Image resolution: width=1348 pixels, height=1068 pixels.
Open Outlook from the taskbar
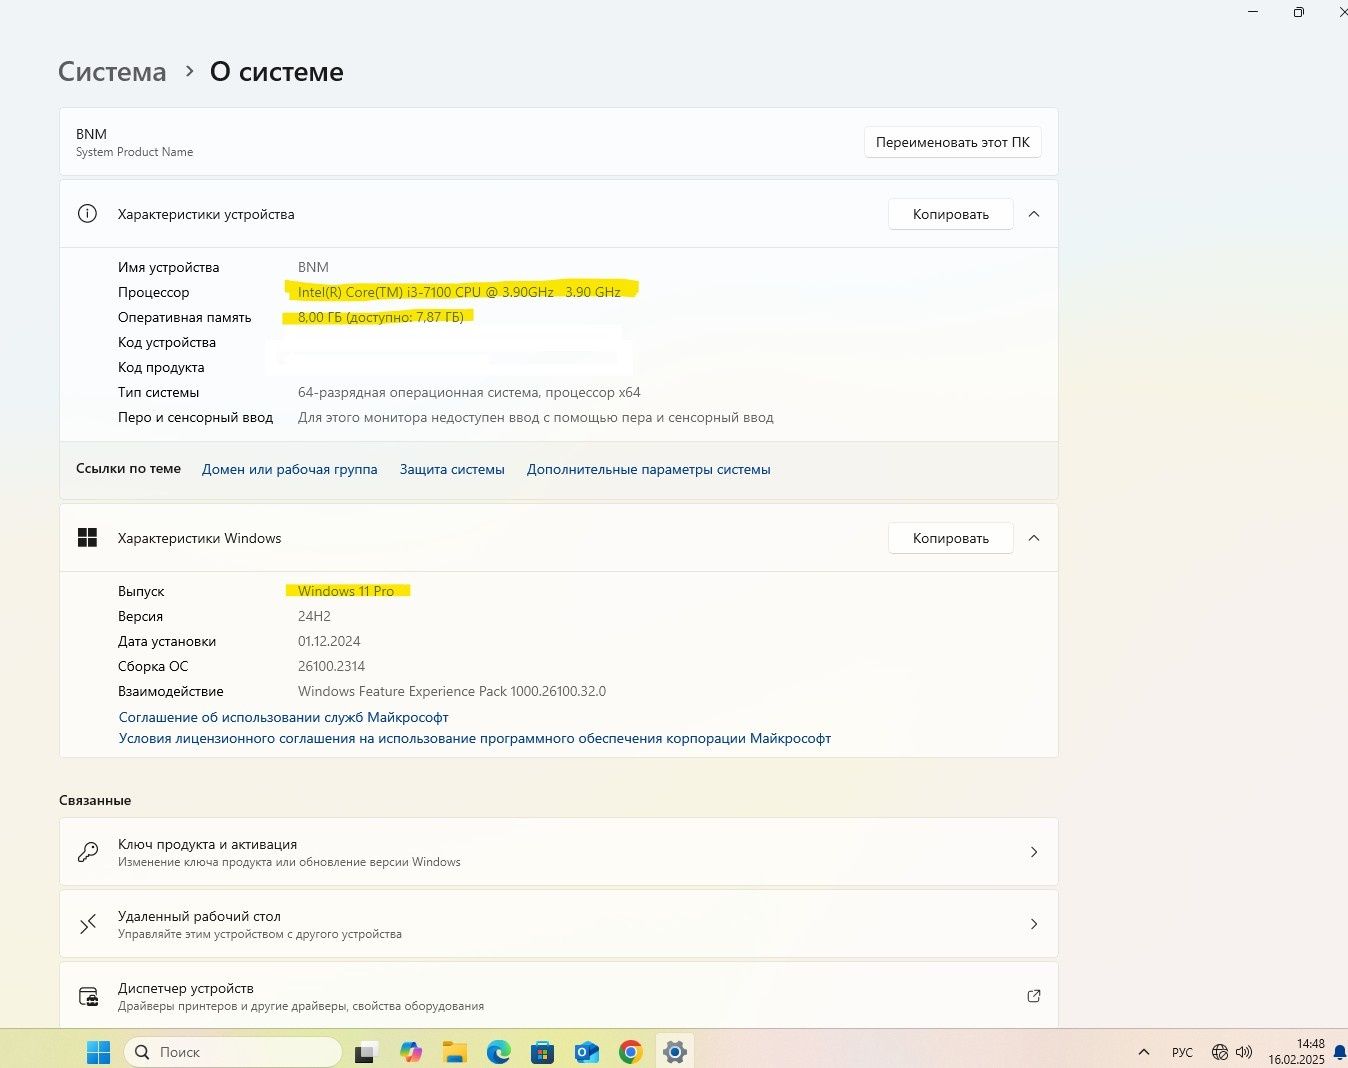tap(586, 1052)
